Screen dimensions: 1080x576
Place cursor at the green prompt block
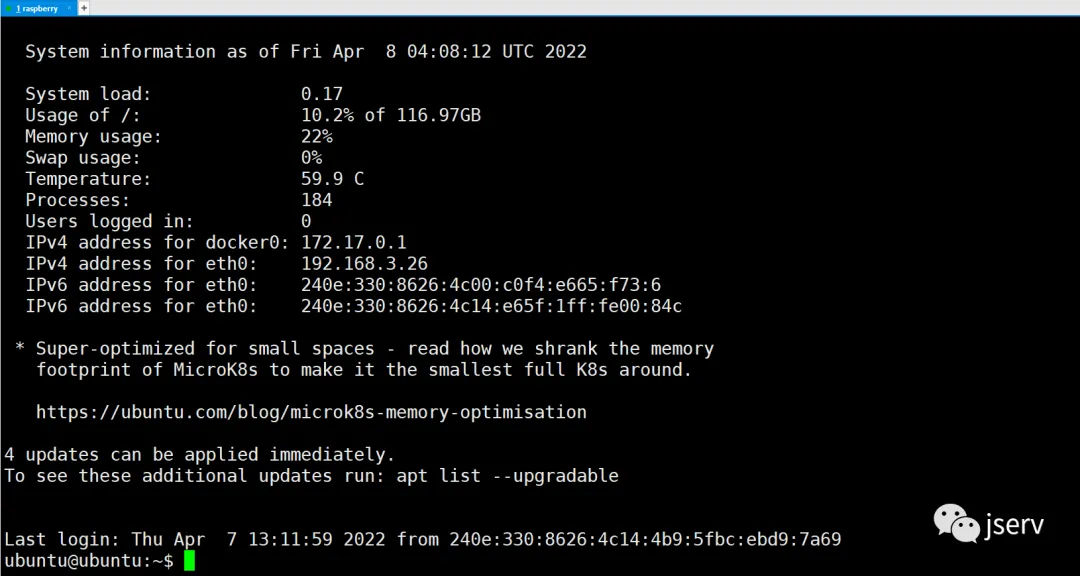pos(189,561)
